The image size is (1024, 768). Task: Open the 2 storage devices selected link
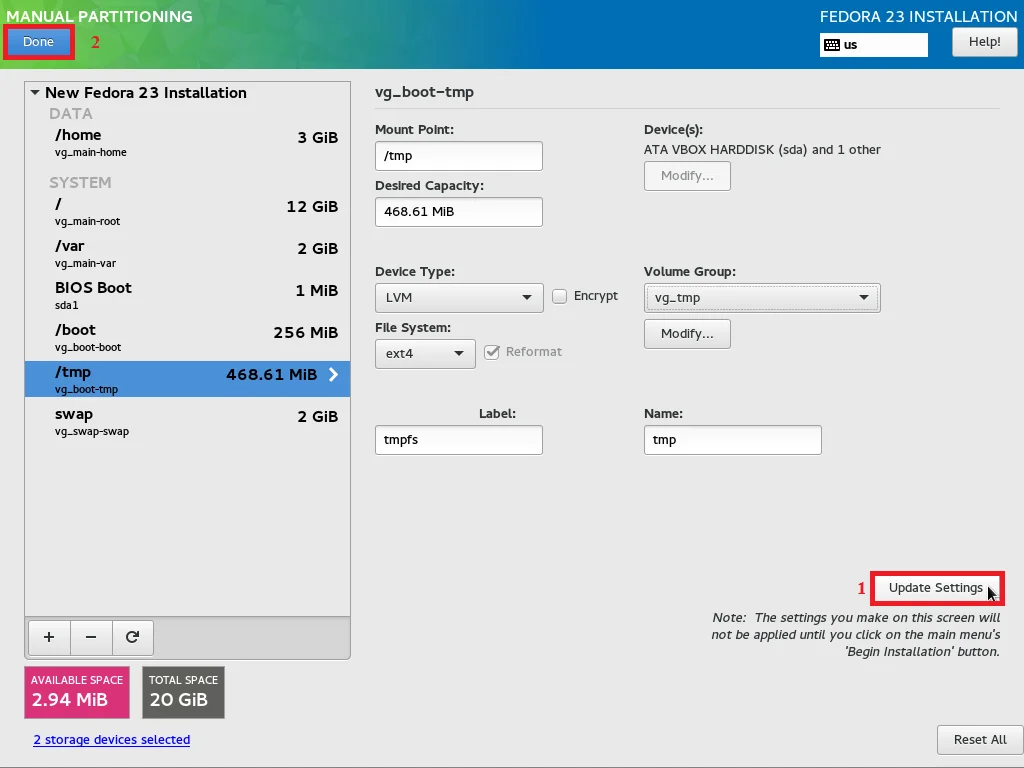pyautogui.click(x=112, y=739)
